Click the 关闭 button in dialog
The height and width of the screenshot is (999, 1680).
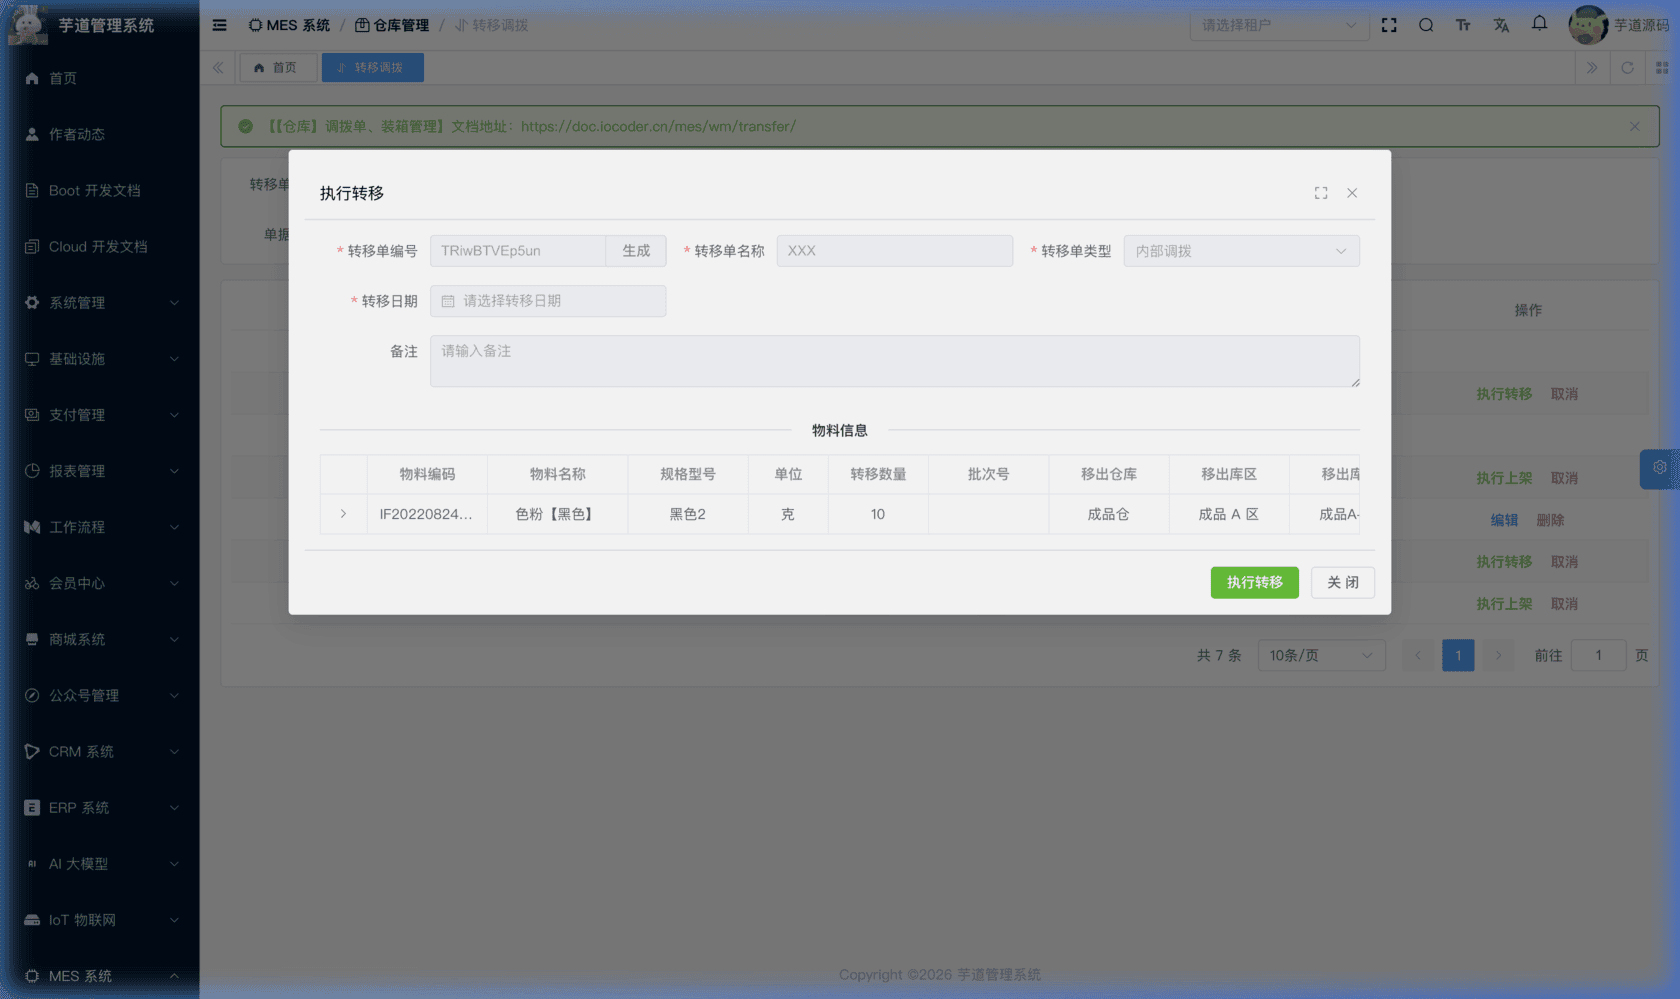coord(1342,582)
